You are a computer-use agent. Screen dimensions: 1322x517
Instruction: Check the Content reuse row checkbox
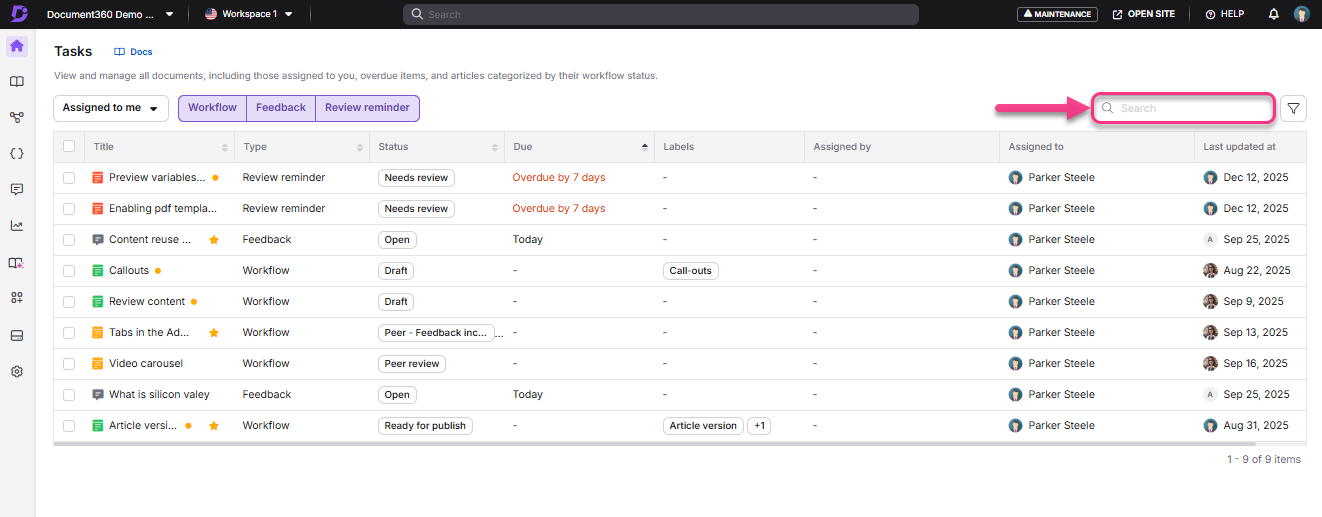tap(69, 240)
